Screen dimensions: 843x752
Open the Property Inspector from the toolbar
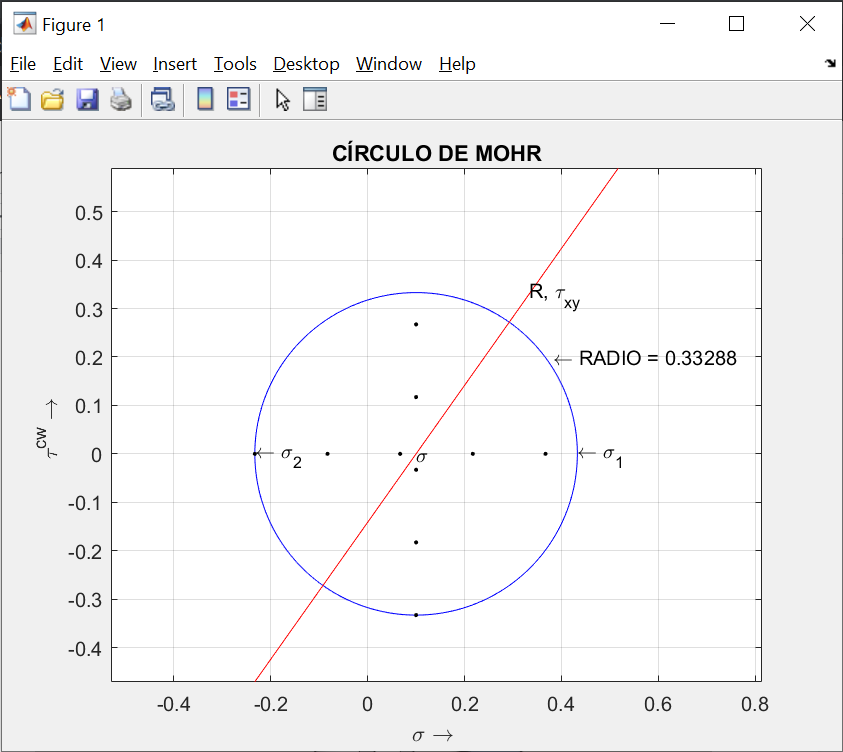pyautogui.click(x=315, y=99)
